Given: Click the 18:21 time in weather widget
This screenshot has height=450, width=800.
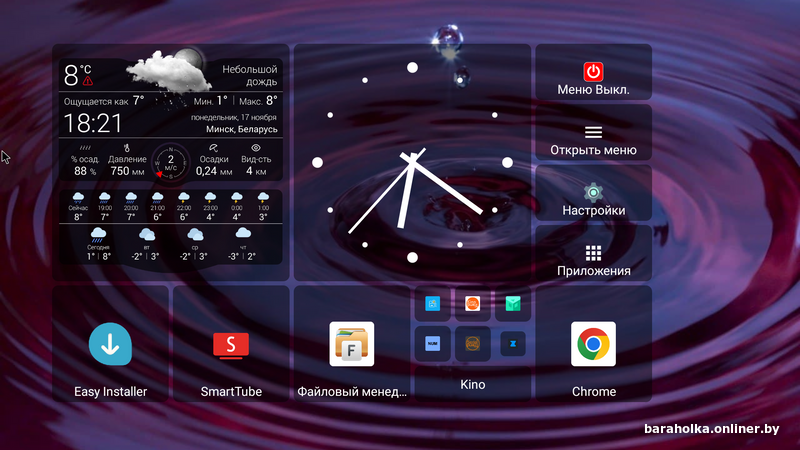Looking at the screenshot, I should [x=93, y=123].
